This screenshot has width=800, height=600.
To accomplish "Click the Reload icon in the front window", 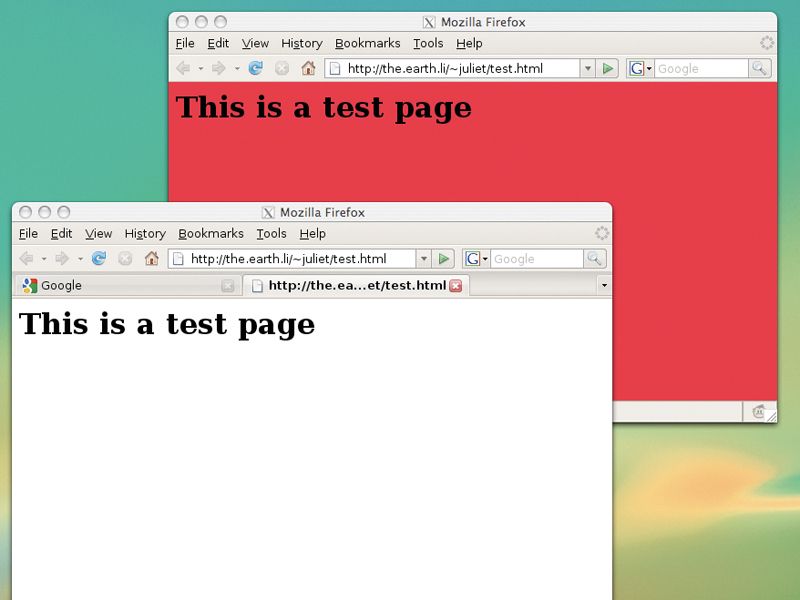I will pos(97,258).
